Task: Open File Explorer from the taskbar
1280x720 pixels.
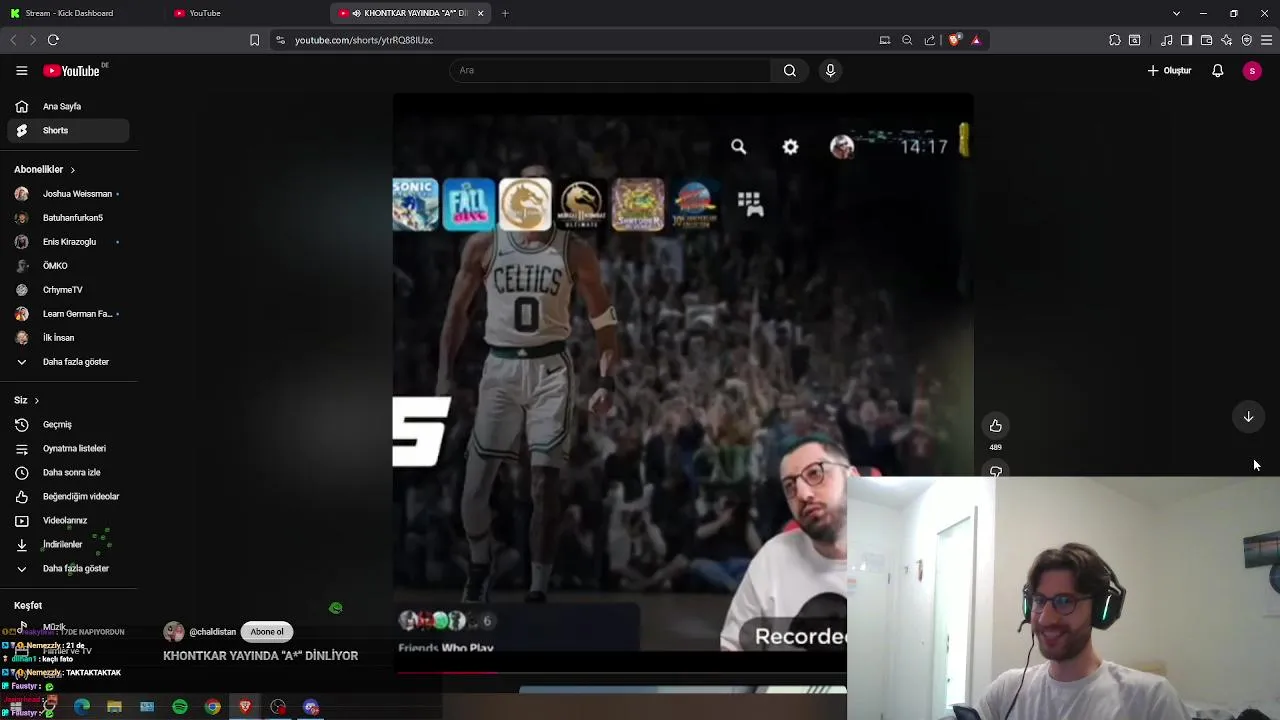Action: 115,707
